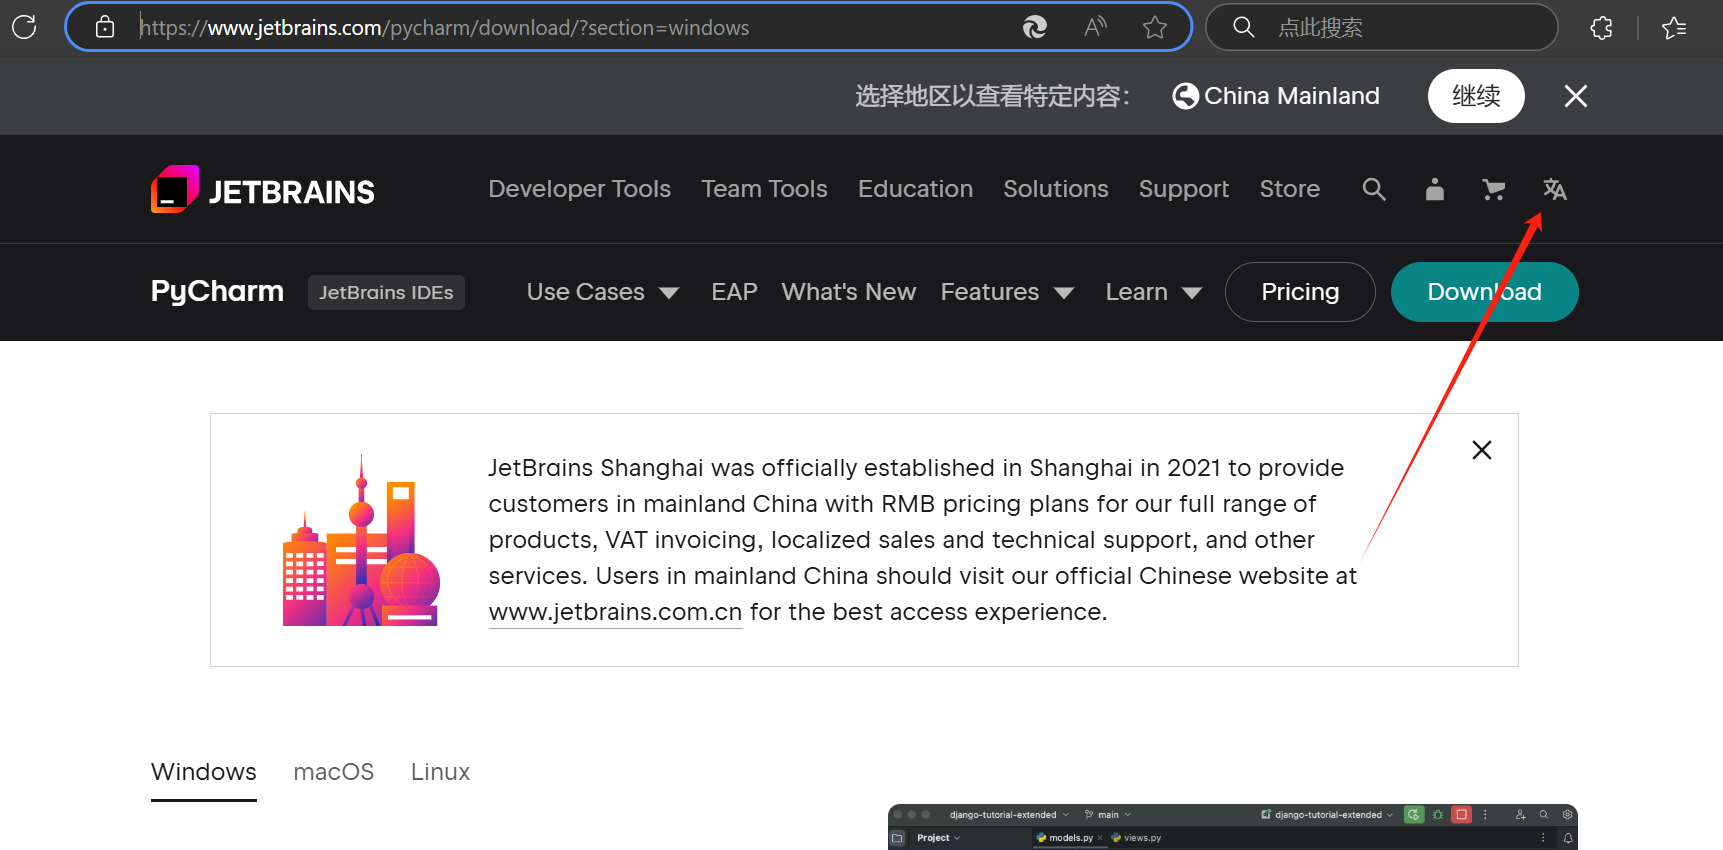This screenshot has width=1723, height=850.
Task: Switch to the macOS tab
Action: (x=334, y=772)
